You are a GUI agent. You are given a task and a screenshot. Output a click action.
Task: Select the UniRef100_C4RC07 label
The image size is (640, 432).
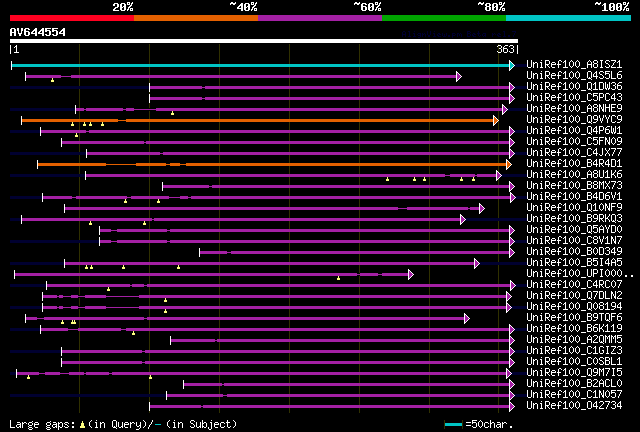click(x=574, y=285)
